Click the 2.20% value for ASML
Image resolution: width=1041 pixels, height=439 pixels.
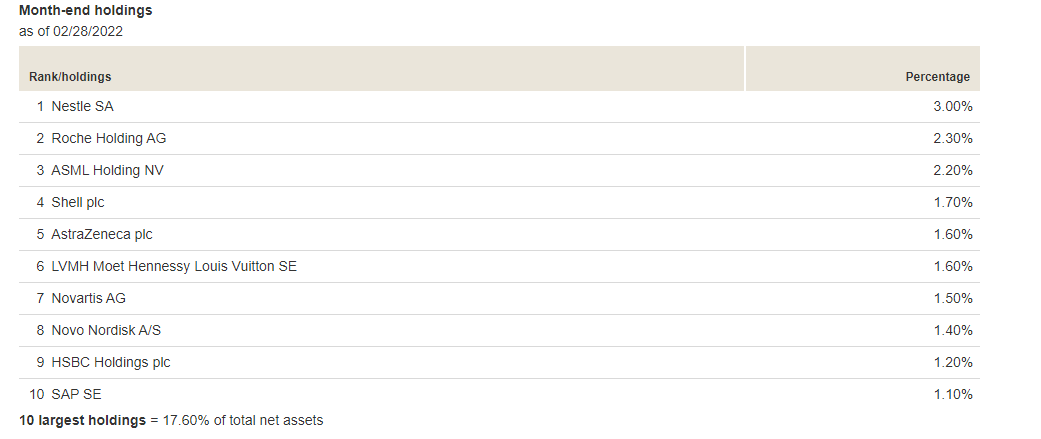pyautogui.click(x=952, y=171)
